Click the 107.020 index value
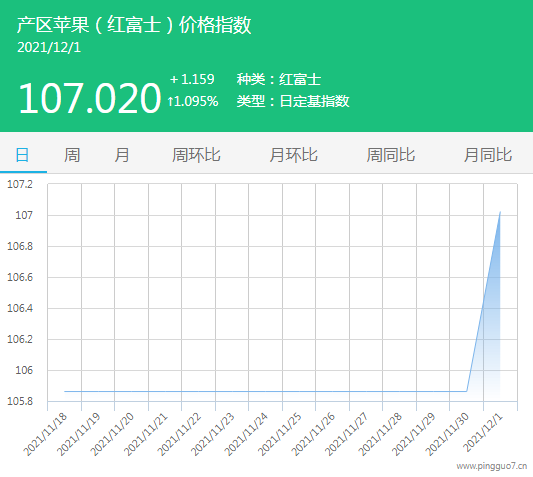Screen dimensions: 533x477 pyautogui.click(x=89, y=98)
